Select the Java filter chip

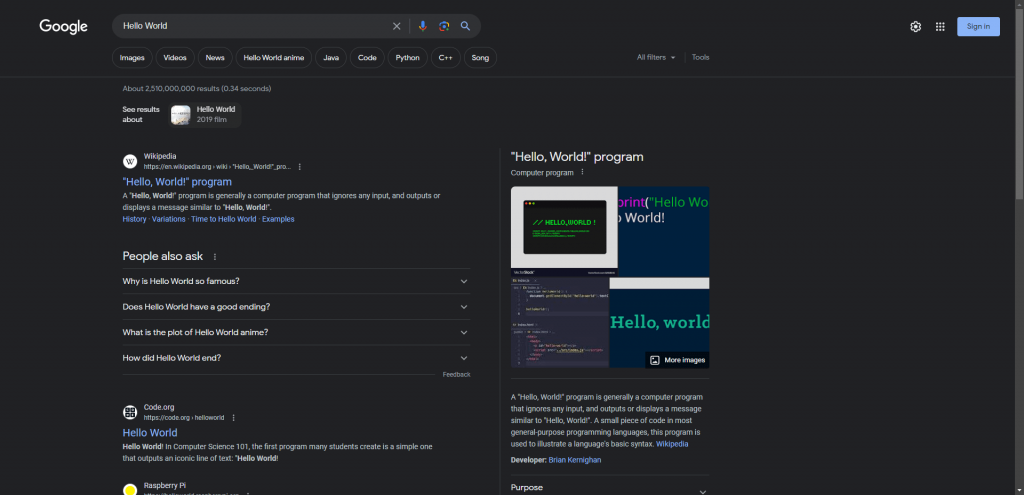click(331, 57)
